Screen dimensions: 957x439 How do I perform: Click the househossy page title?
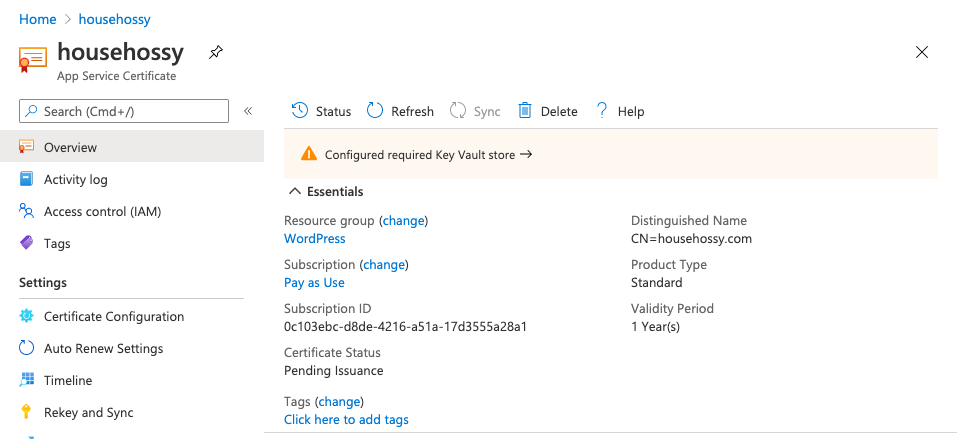point(120,52)
